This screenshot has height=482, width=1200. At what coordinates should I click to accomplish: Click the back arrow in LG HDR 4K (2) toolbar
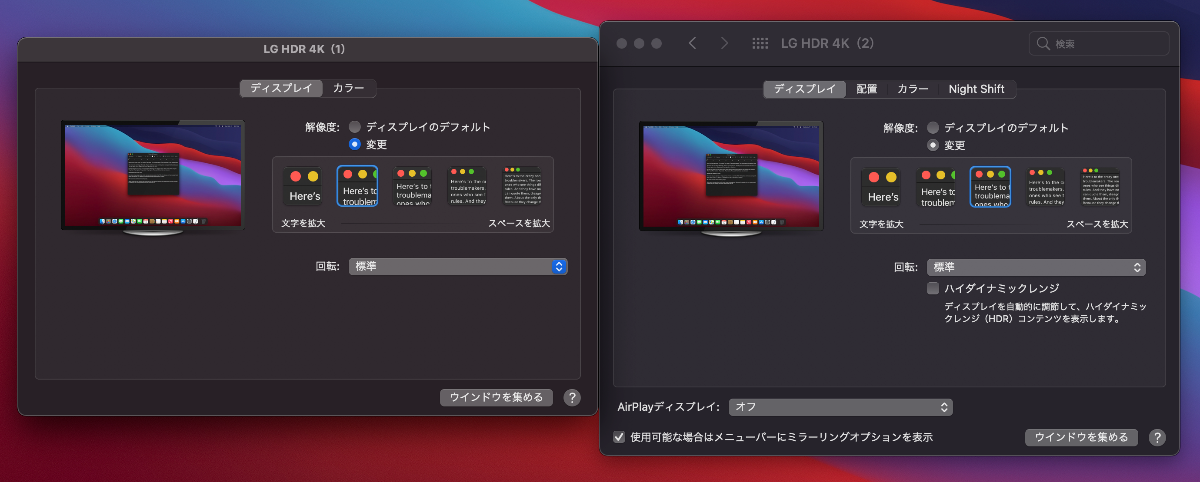click(x=692, y=44)
